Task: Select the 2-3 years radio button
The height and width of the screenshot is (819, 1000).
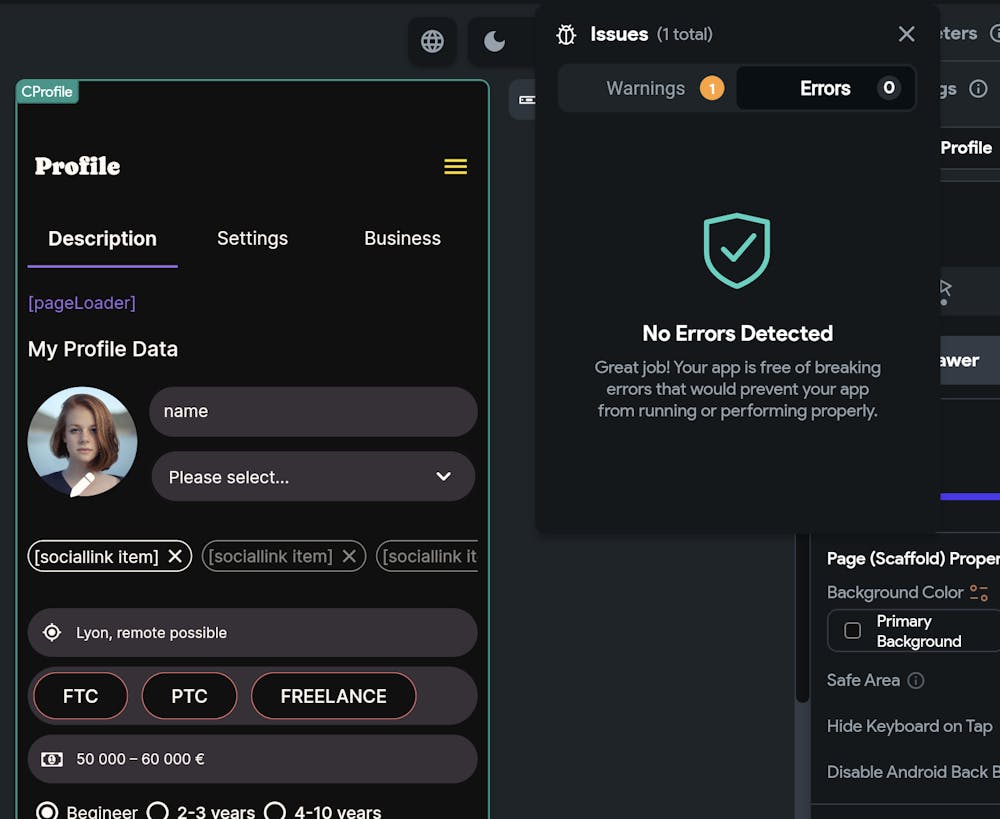Action: coord(157,811)
